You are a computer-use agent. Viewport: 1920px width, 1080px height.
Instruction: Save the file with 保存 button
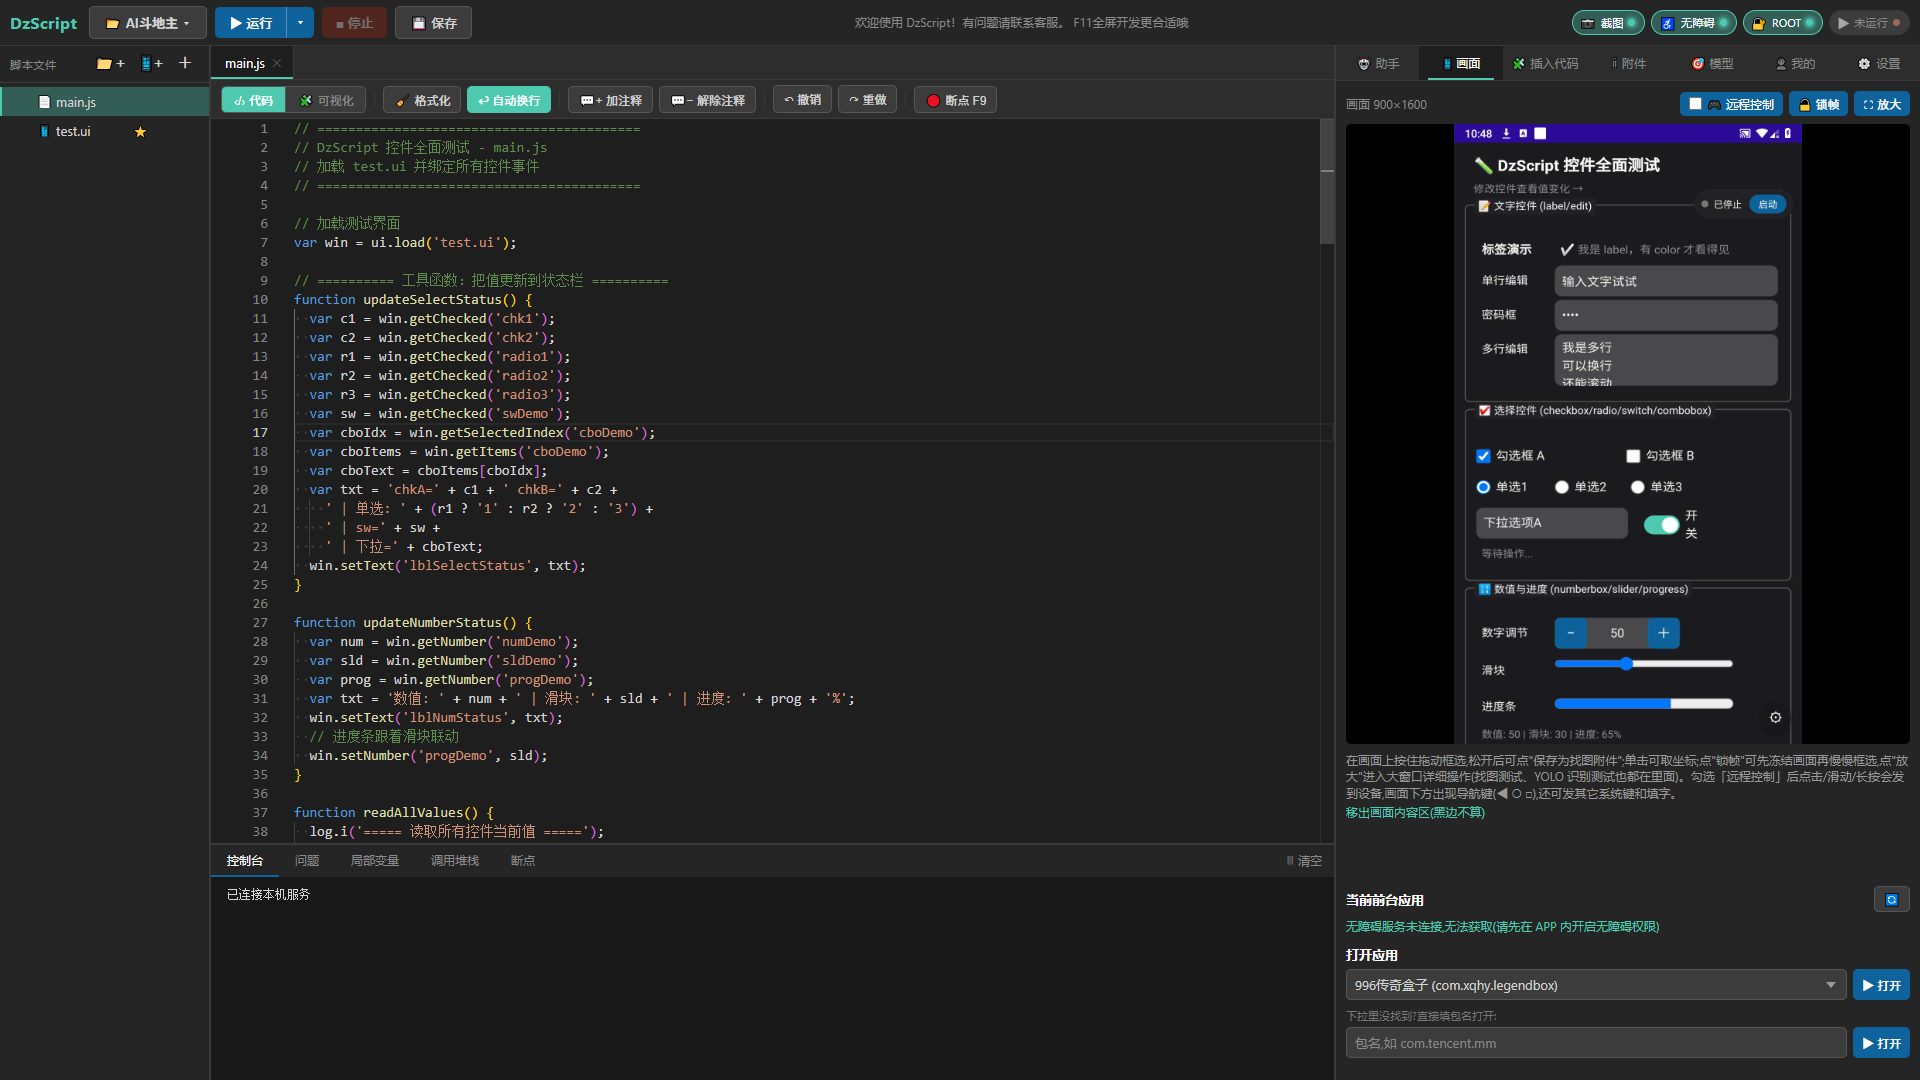(x=434, y=23)
